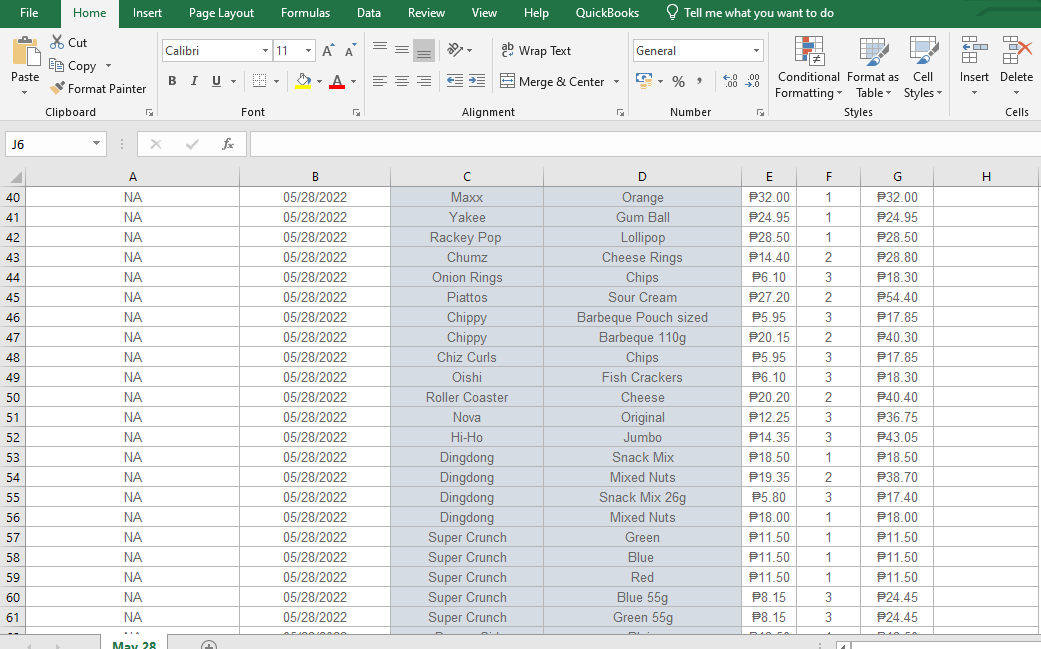The width and height of the screenshot is (1041, 649).
Task: Select the entire sheet corner button
Action: pyautogui.click(x=13, y=177)
